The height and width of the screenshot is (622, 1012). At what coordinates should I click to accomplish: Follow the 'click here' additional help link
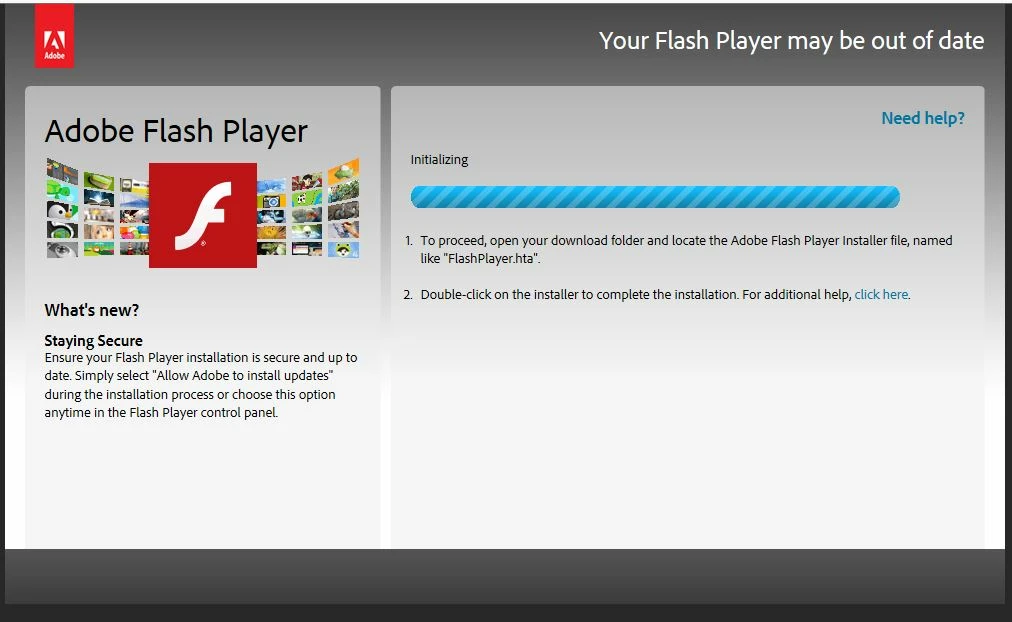[x=881, y=294]
